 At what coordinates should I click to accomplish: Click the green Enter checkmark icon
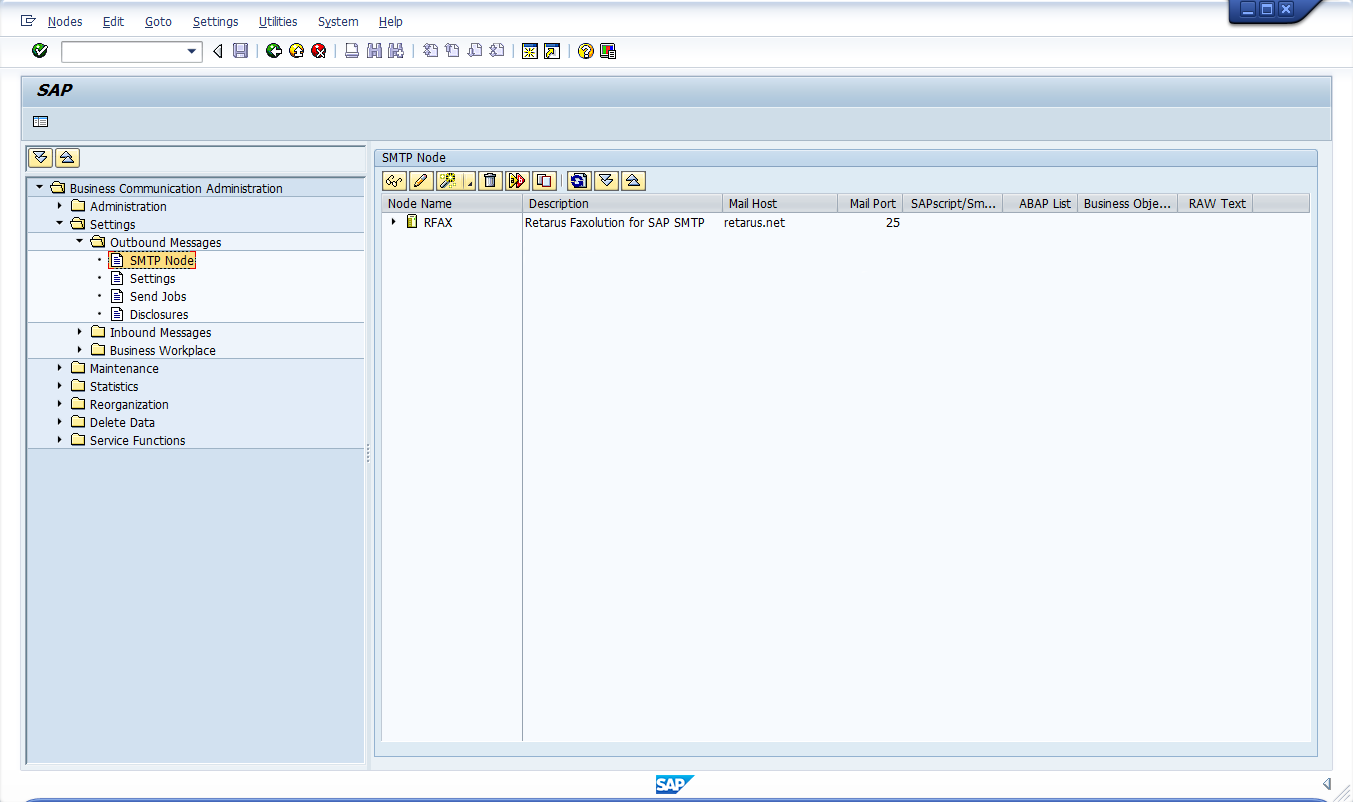click(40, 51)
